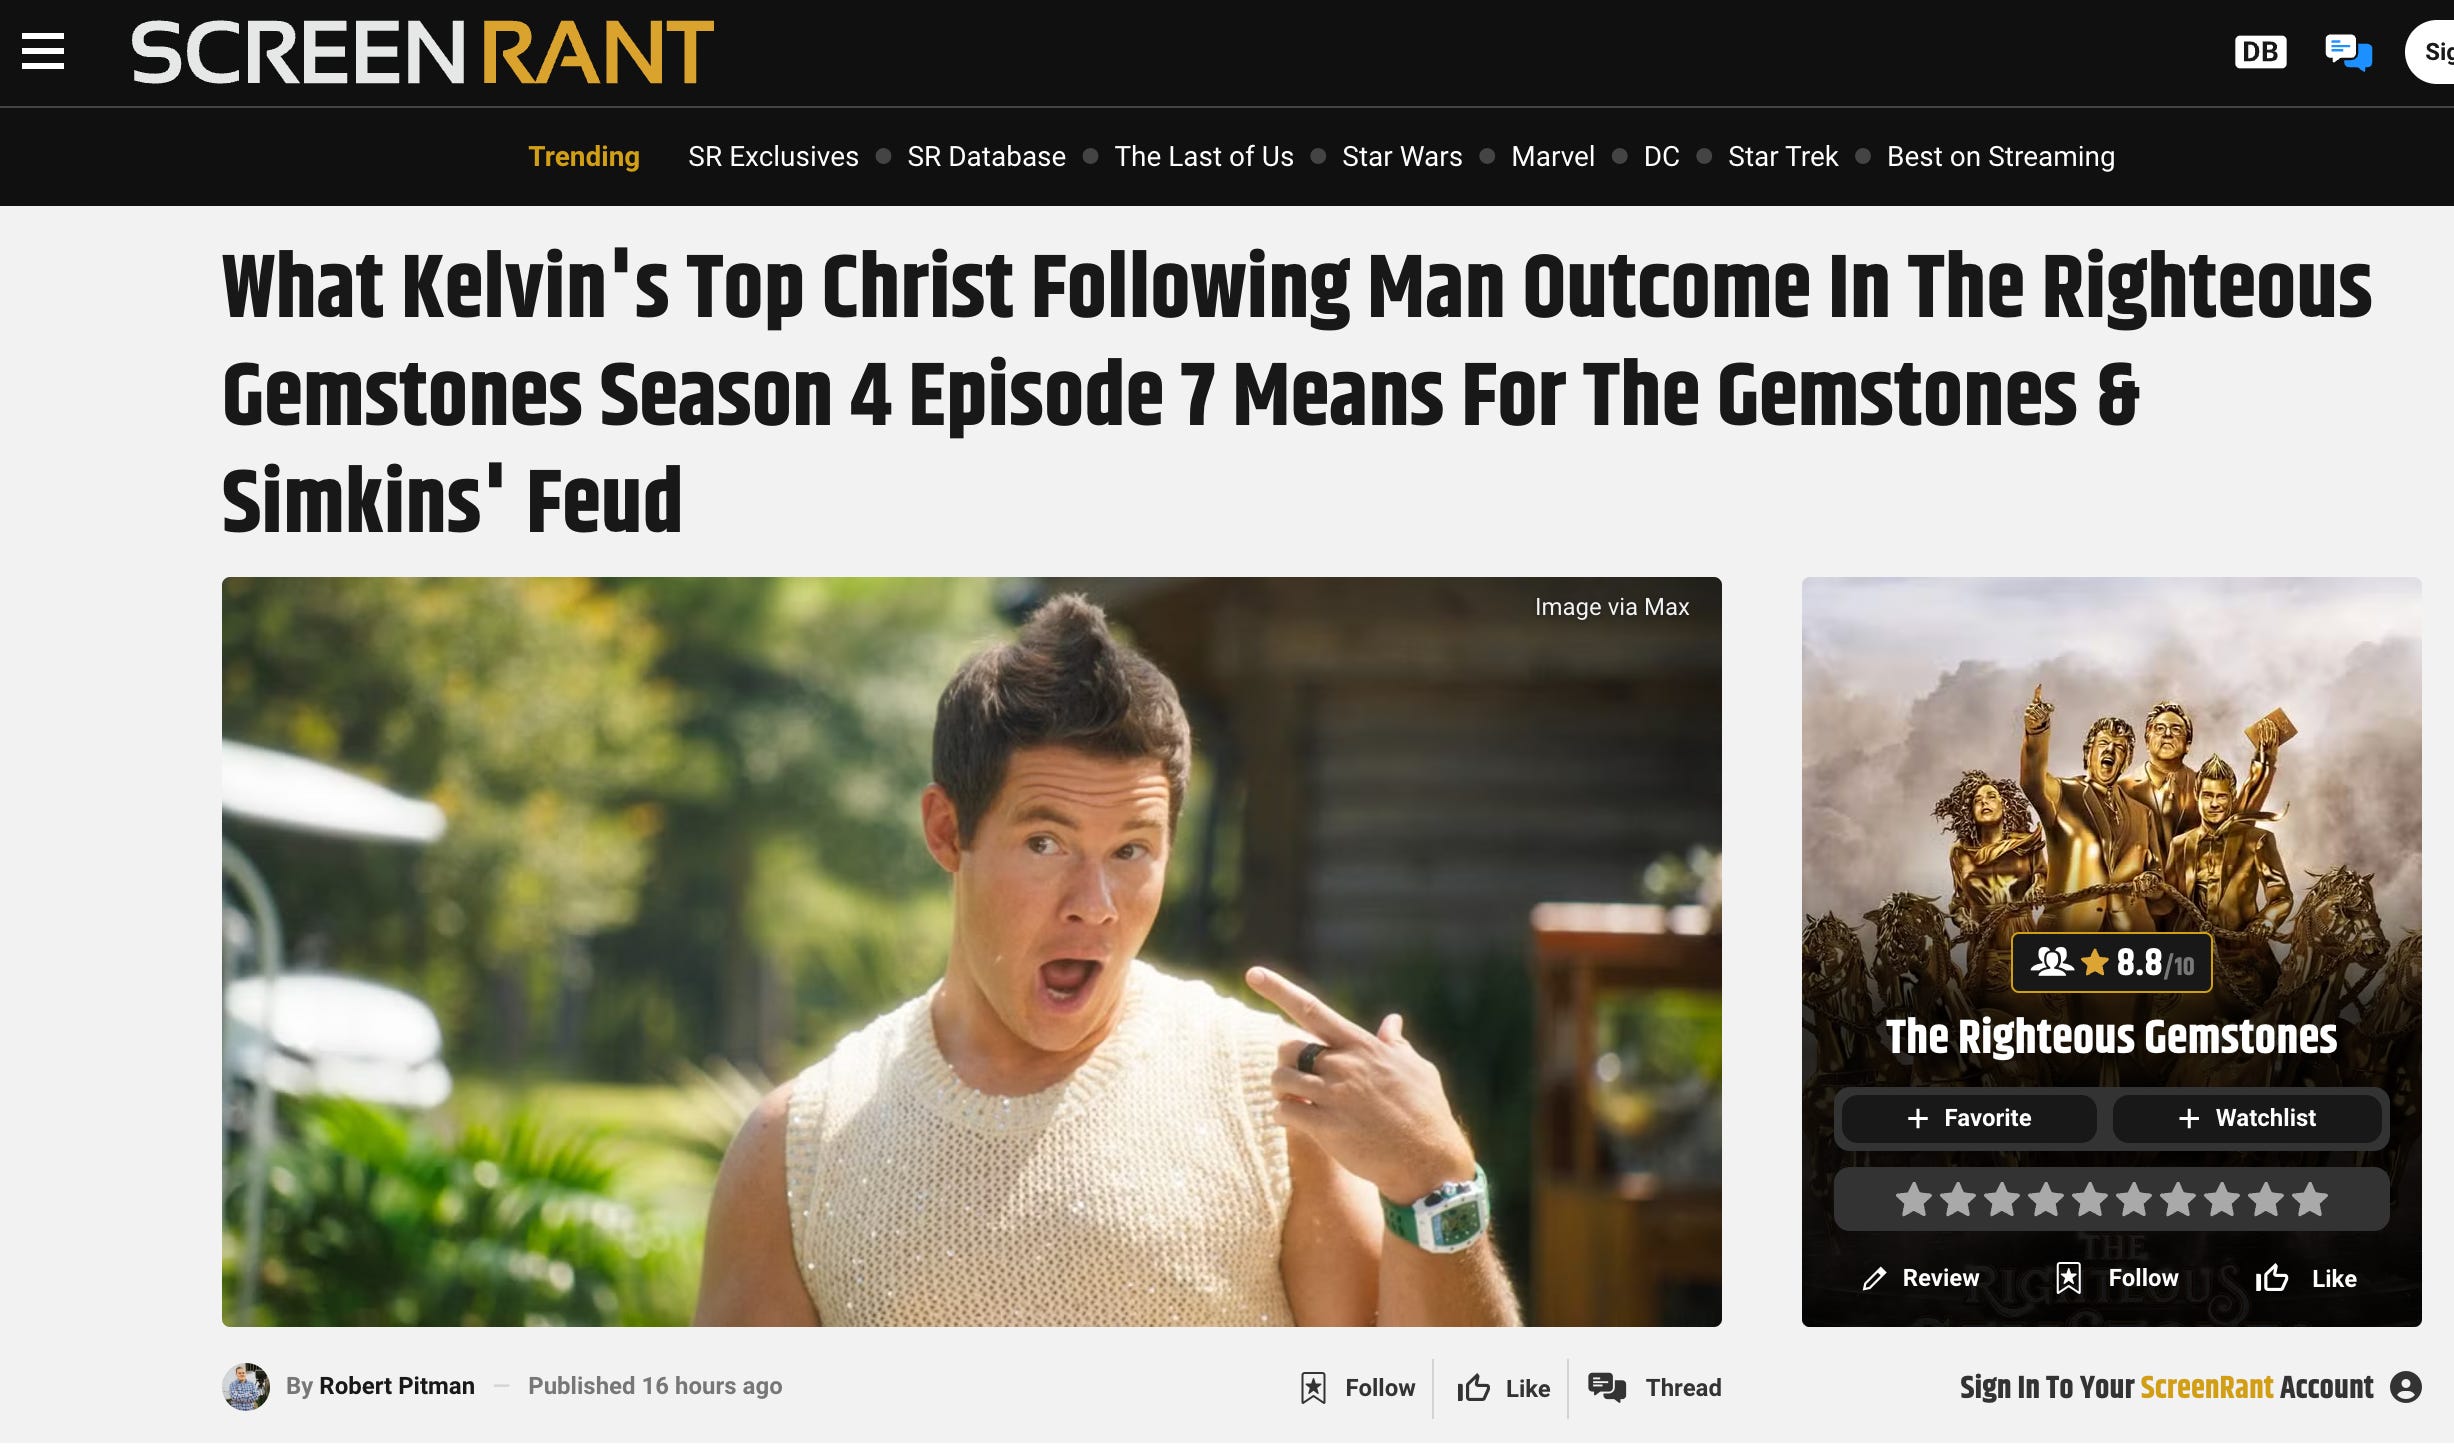Click the Screen Rant logo

pyautogui.click(x=422, y=52)
